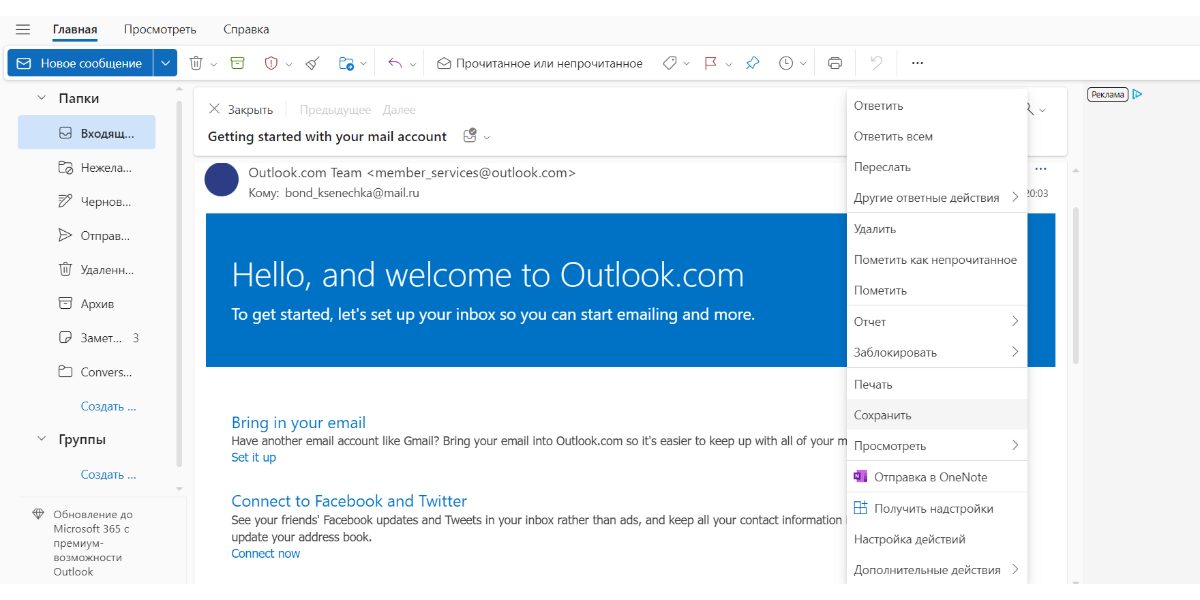1200x600 pixels.
Task: Open the dropdown arrow next to Delete
Action: point(214,63)
